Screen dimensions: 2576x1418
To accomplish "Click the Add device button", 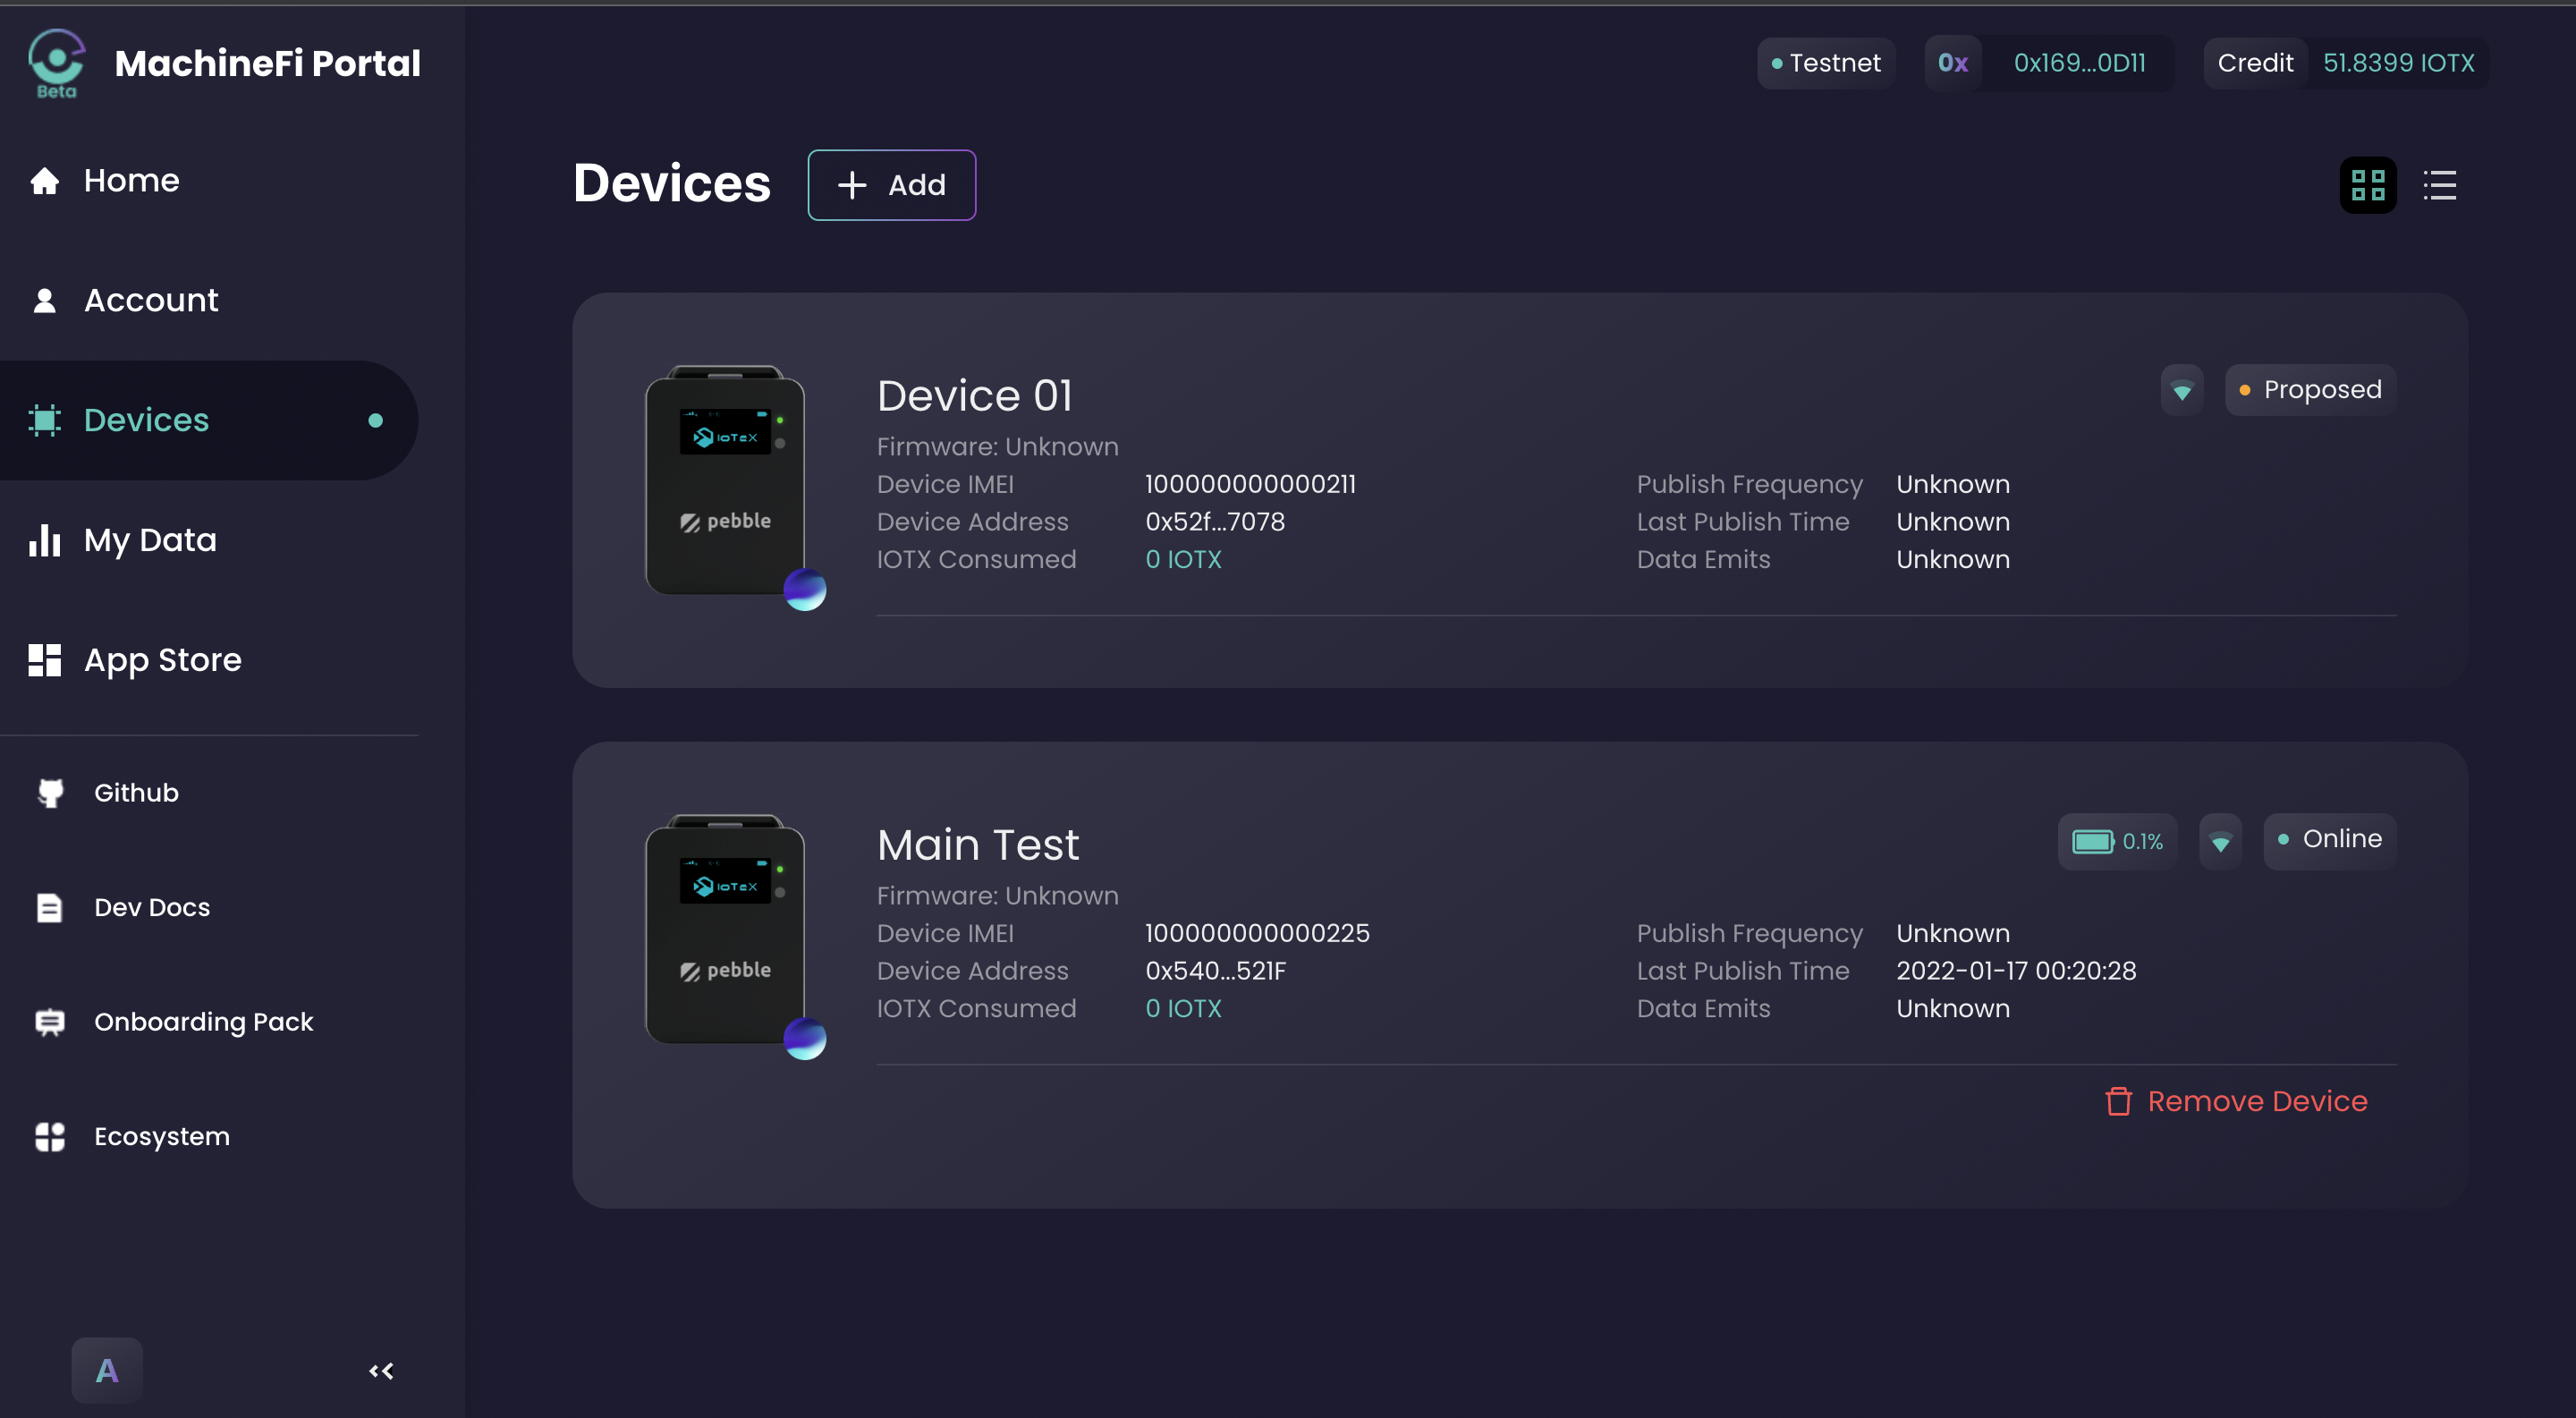I will 891,185.
